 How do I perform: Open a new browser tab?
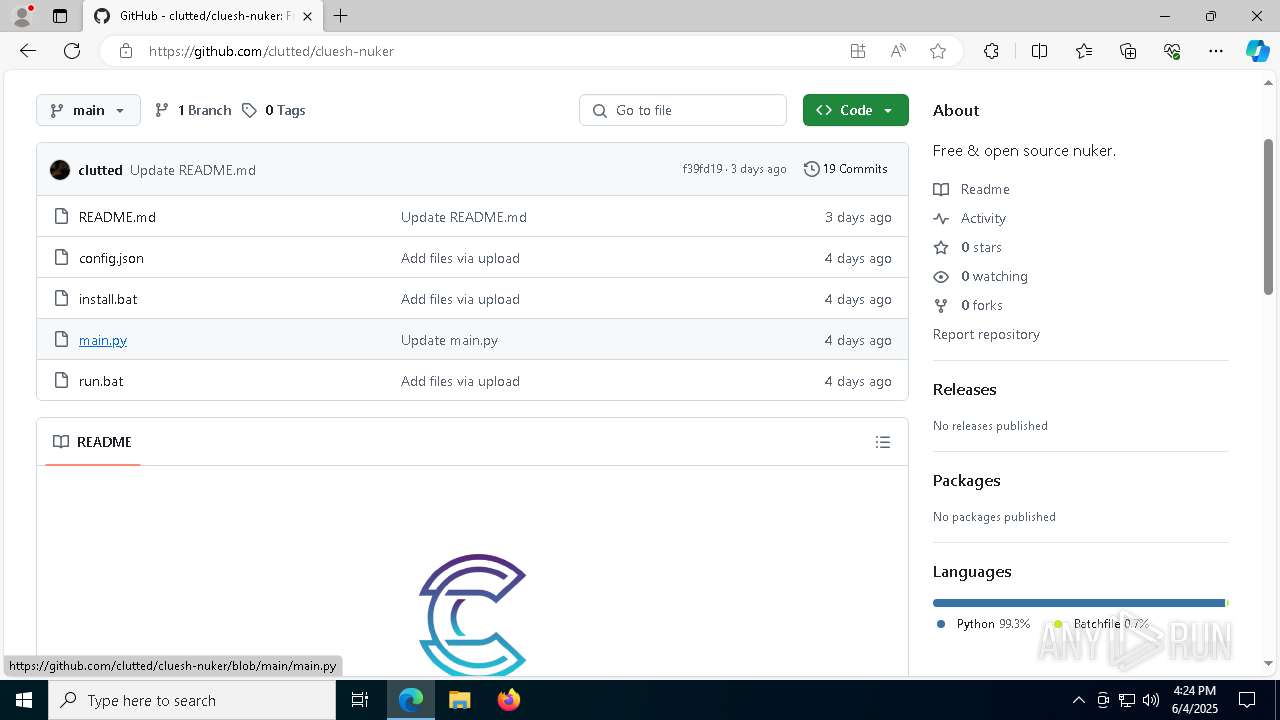point(340,16)
